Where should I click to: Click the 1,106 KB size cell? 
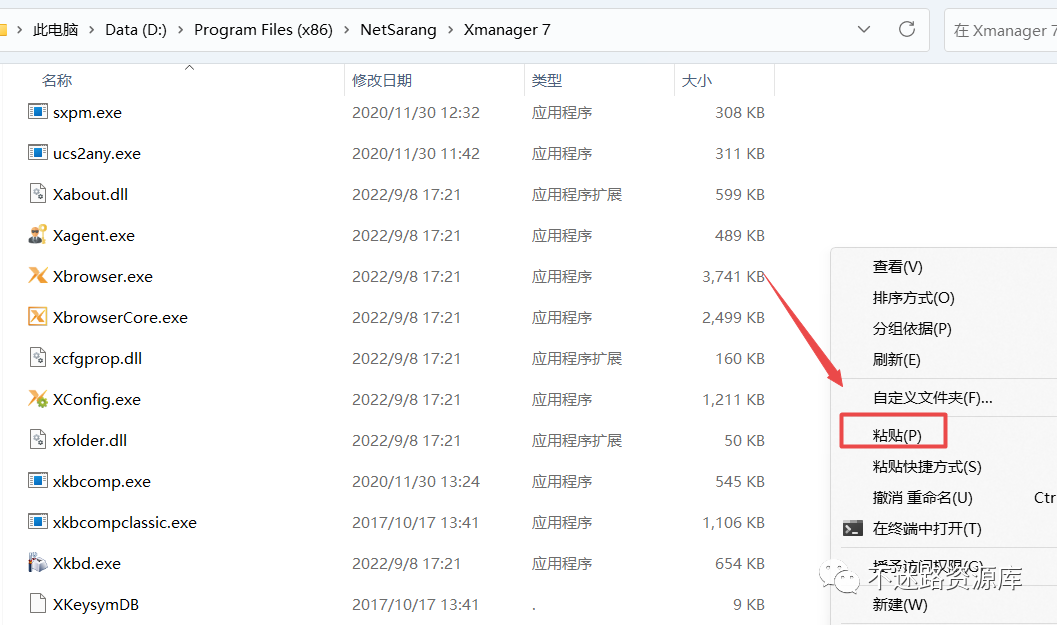click(x=733, y=523)
